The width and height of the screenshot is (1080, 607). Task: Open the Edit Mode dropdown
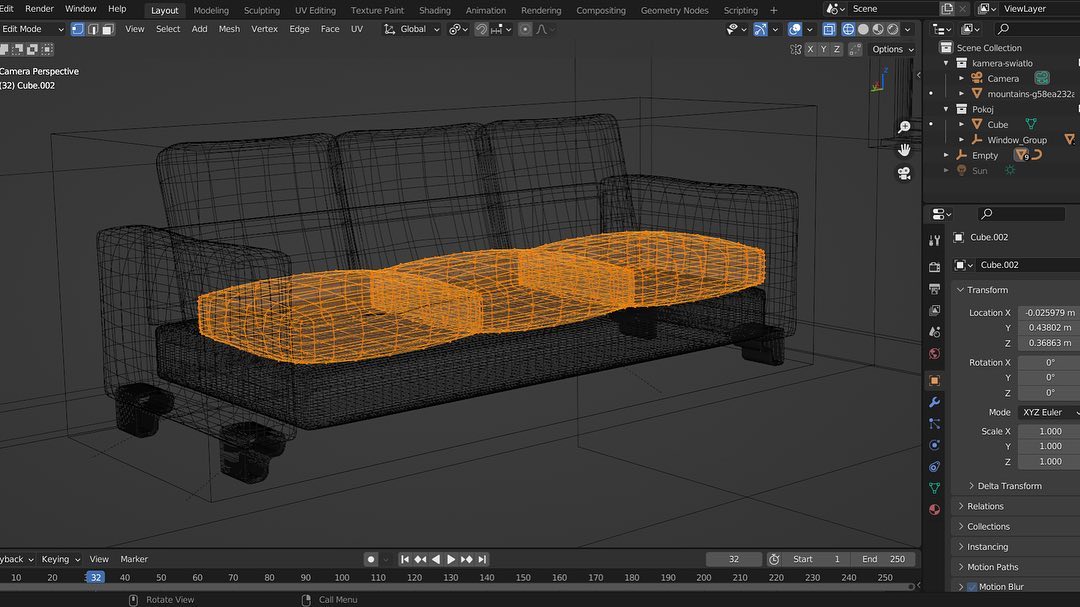(32, 29)
